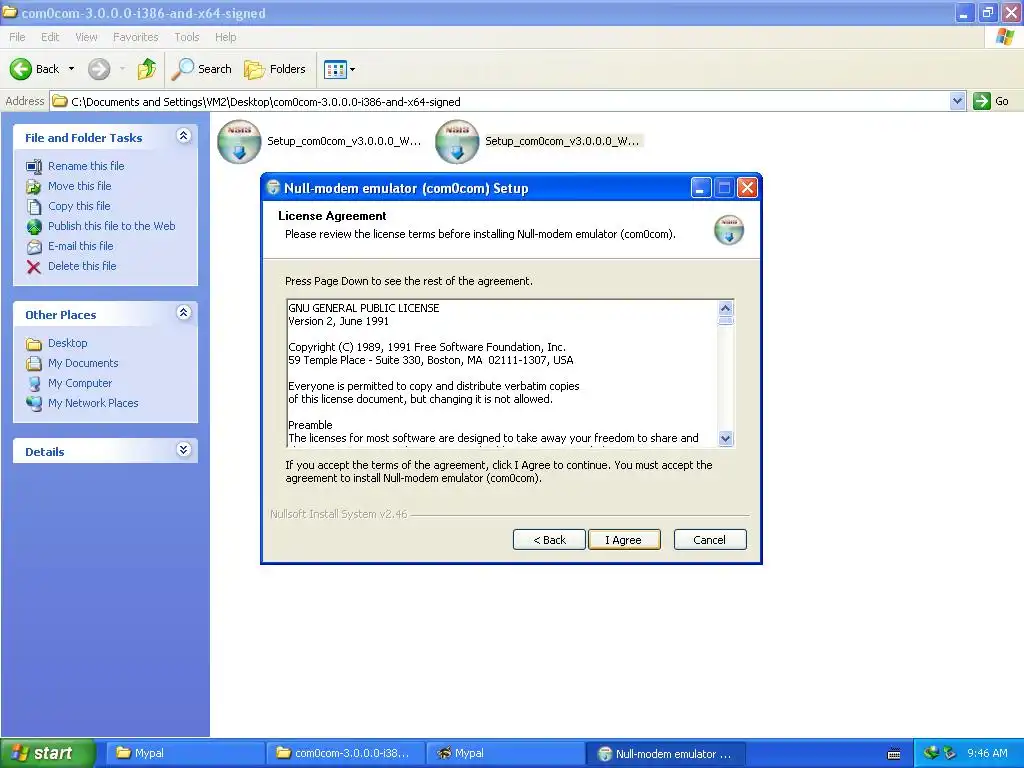
Task: Open the Help menu
Action: click(x=225, y=37)
